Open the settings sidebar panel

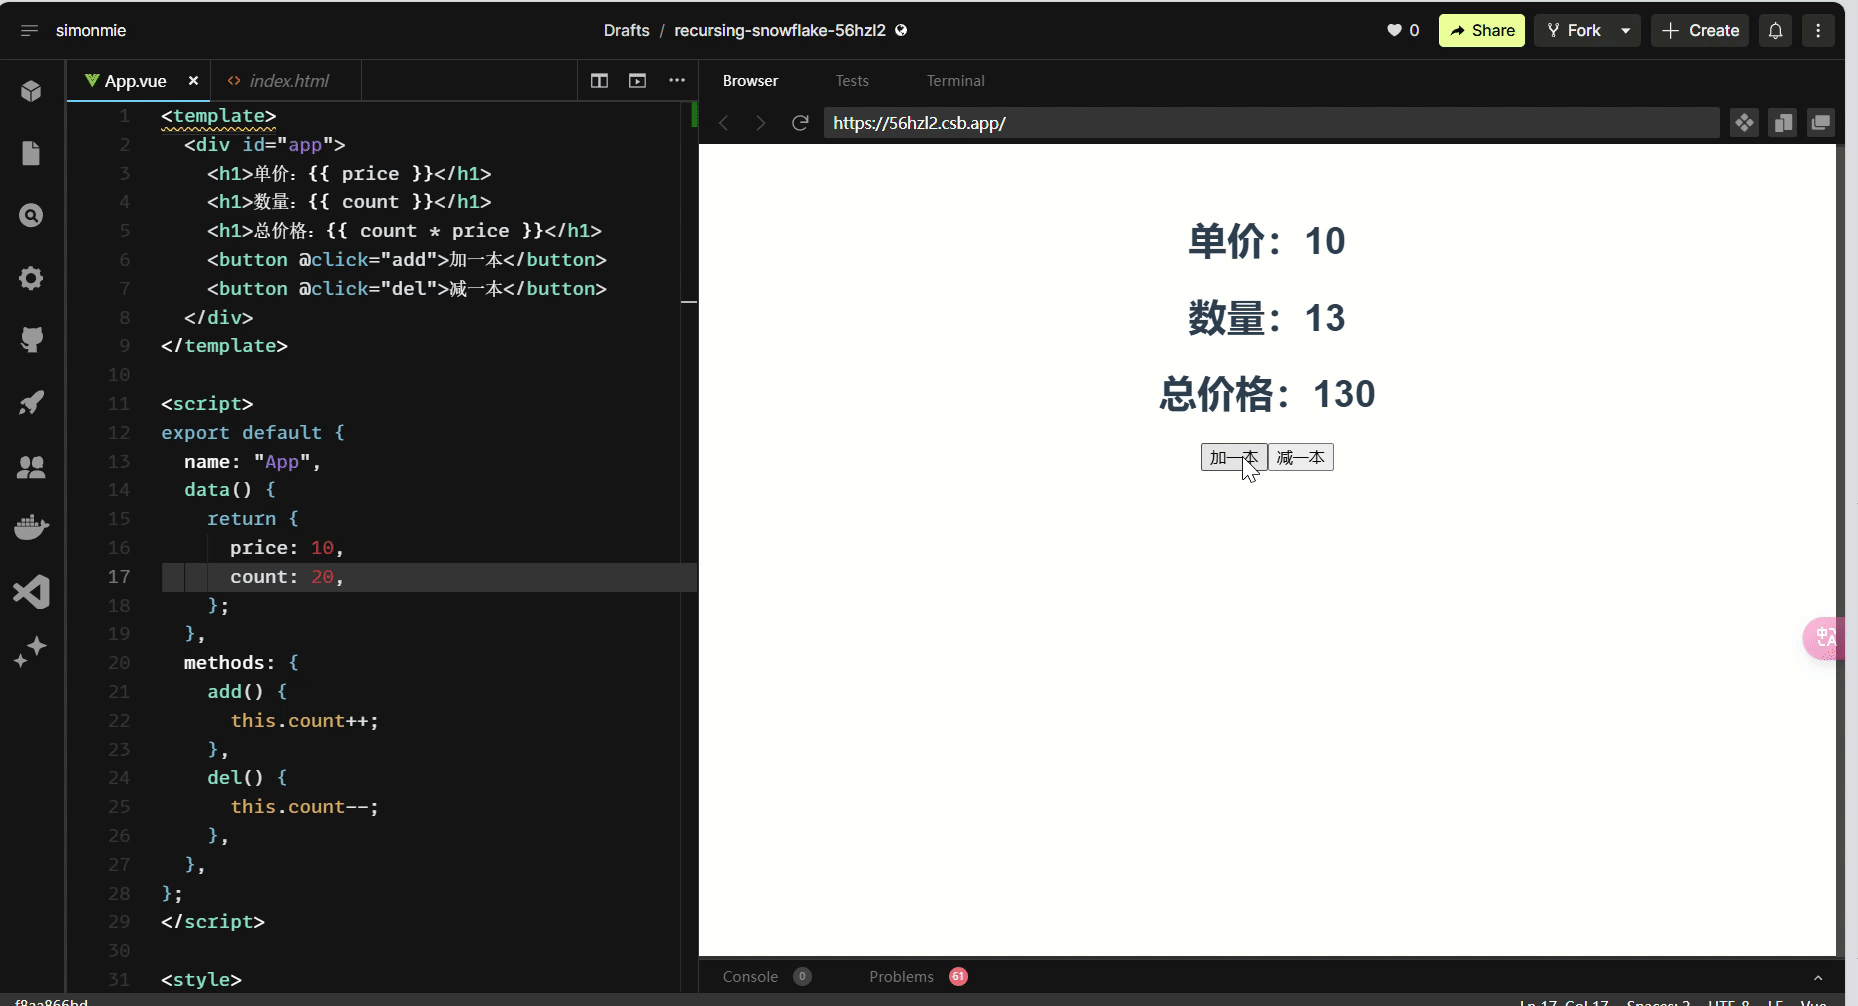tap(32, 278)
